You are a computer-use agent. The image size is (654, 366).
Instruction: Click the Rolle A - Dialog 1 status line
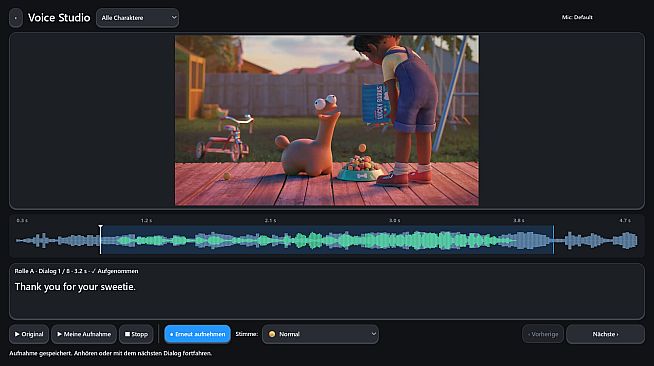click(76, 271)
